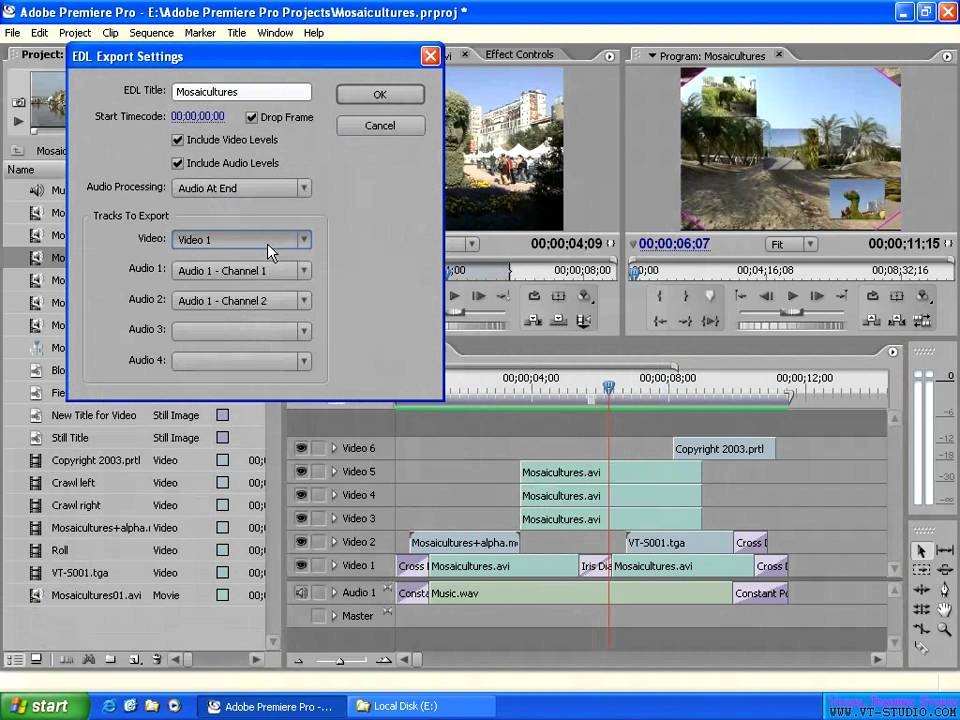Viewport: 960px width, 720px height.
Task: Click the Windows start button
Action: pos(44,706)
